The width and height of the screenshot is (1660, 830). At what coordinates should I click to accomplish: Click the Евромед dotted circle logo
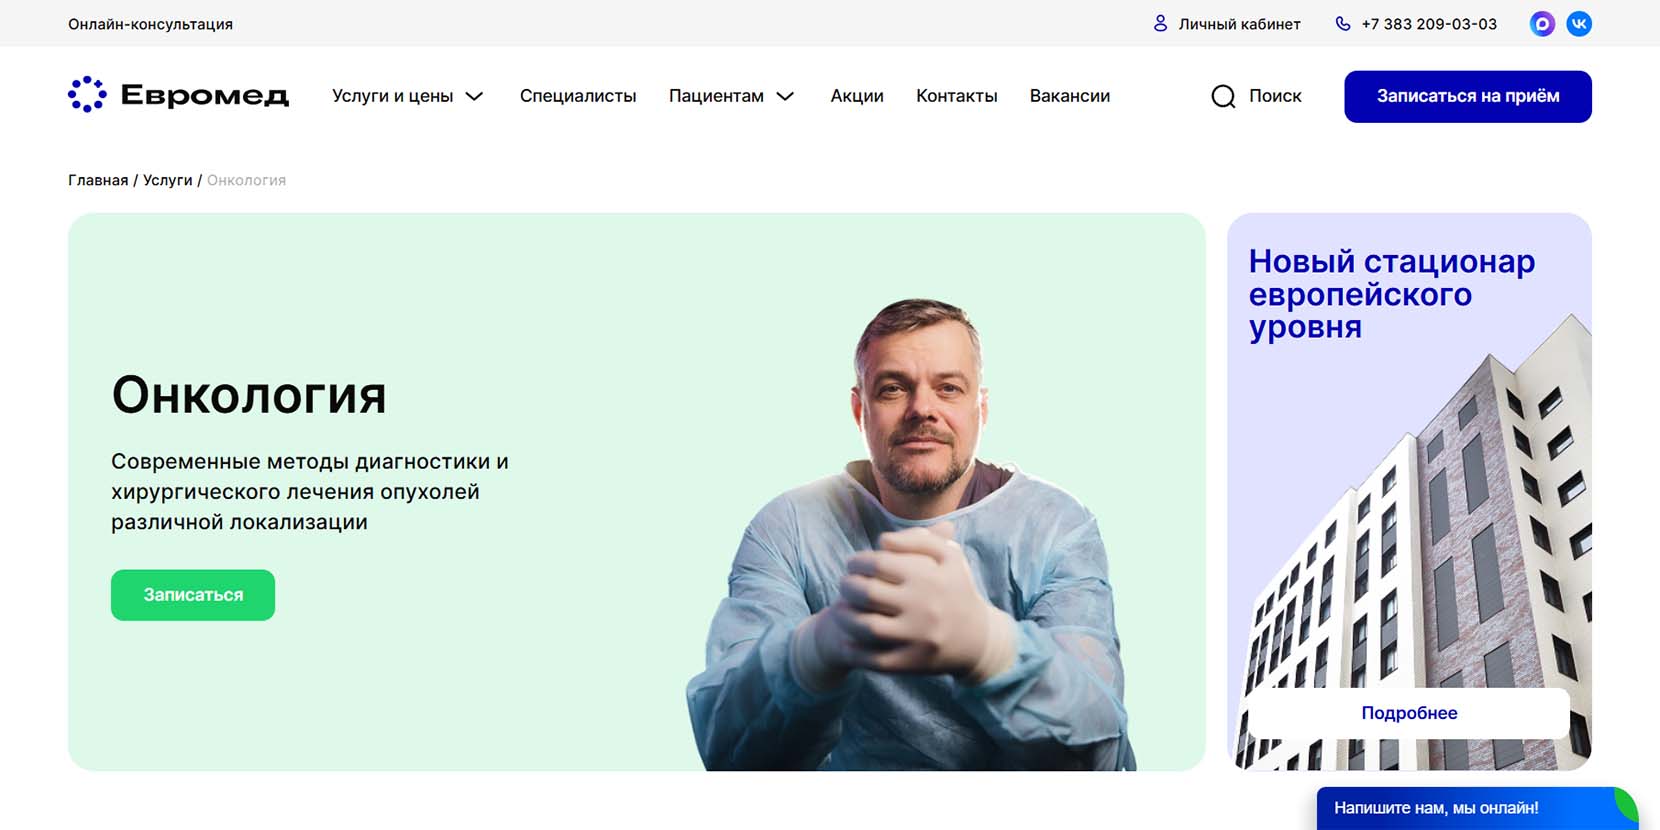[x=87, y=95]
